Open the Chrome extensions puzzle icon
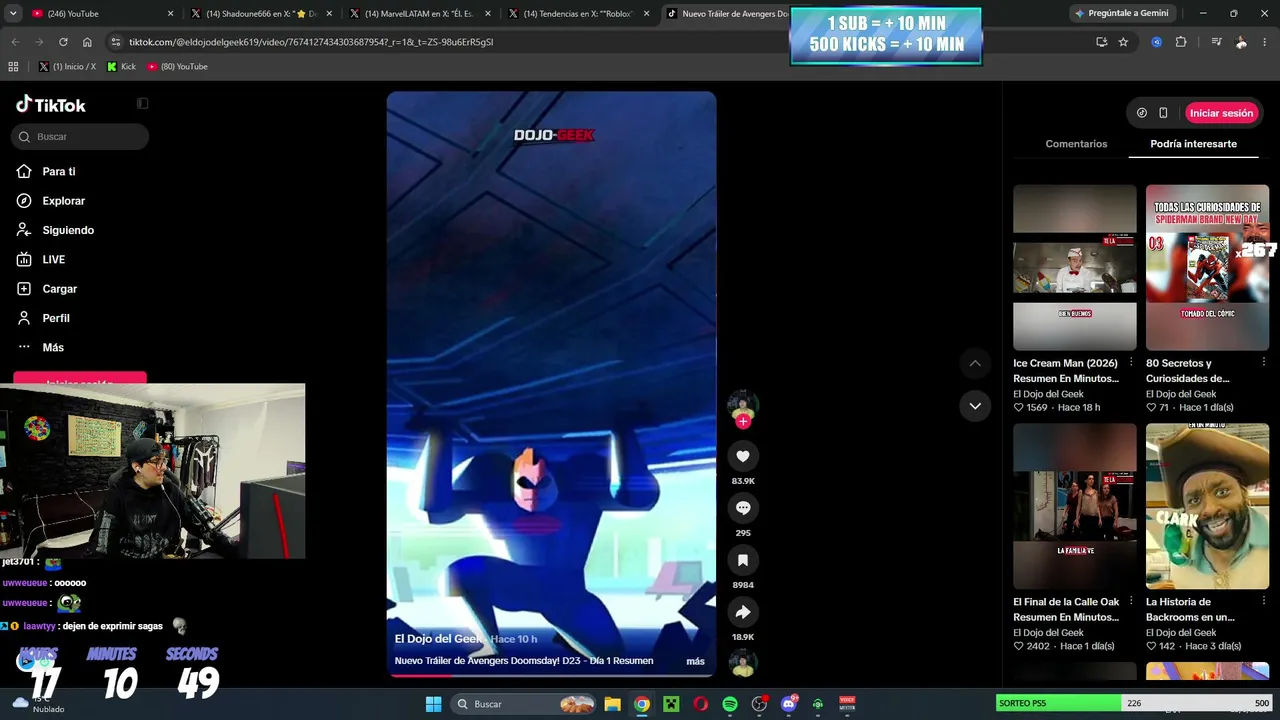1280x720 pixels. point(1181,42)
